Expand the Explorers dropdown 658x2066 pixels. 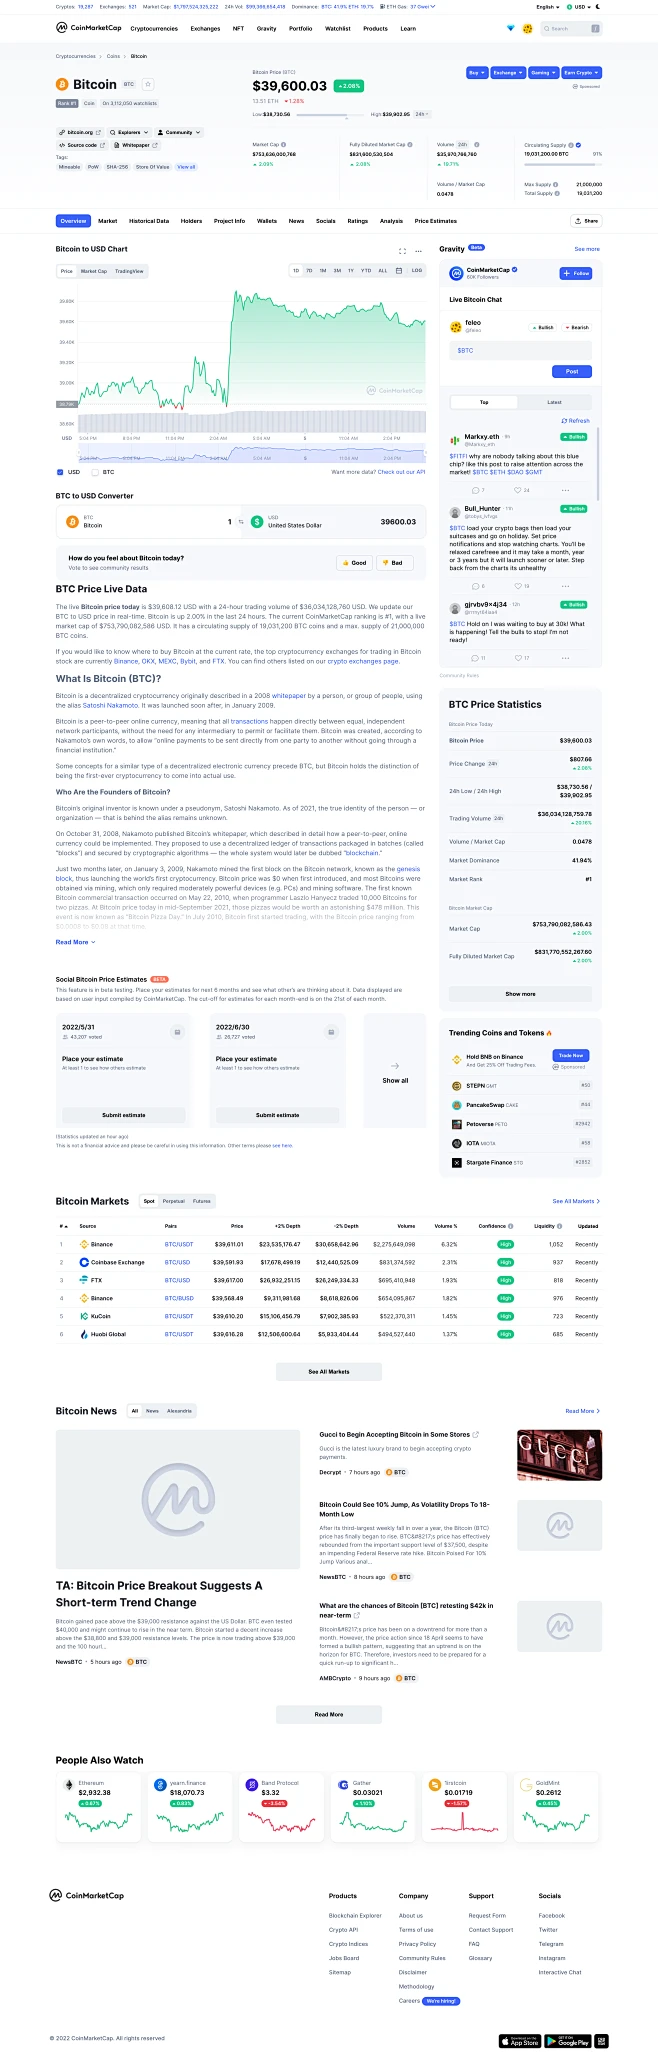pyautogui.click(x=129, y=132)
